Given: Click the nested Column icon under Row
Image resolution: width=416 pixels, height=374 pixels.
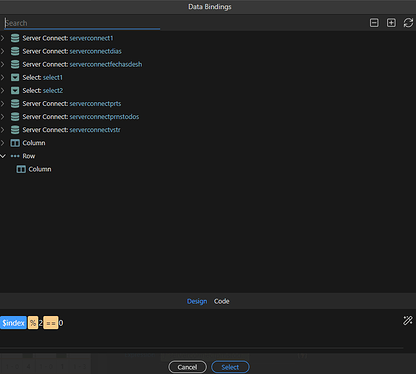Looking at the screenshot, I should tap(21, 169).
